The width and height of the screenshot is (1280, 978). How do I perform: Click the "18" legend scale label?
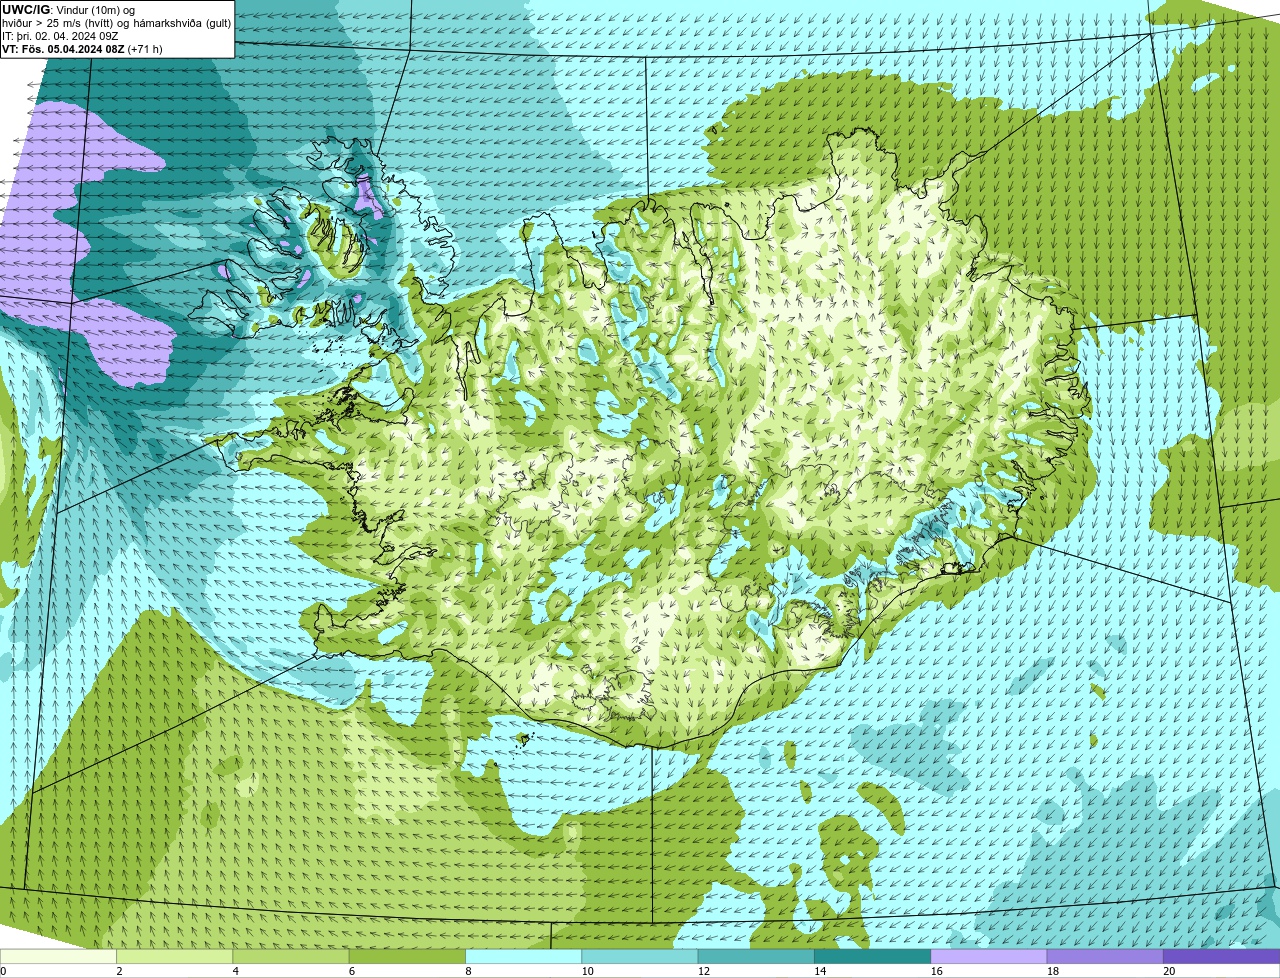pos(1053,971)
